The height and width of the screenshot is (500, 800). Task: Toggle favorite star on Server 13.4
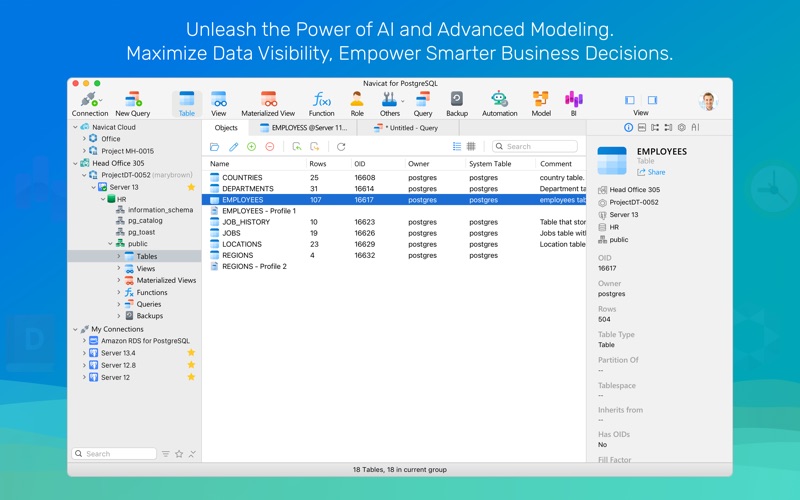point(191,353)
